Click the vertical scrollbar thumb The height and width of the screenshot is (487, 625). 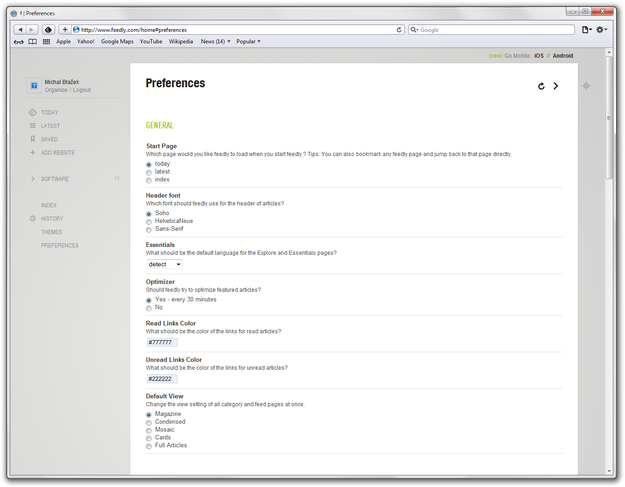609,118
